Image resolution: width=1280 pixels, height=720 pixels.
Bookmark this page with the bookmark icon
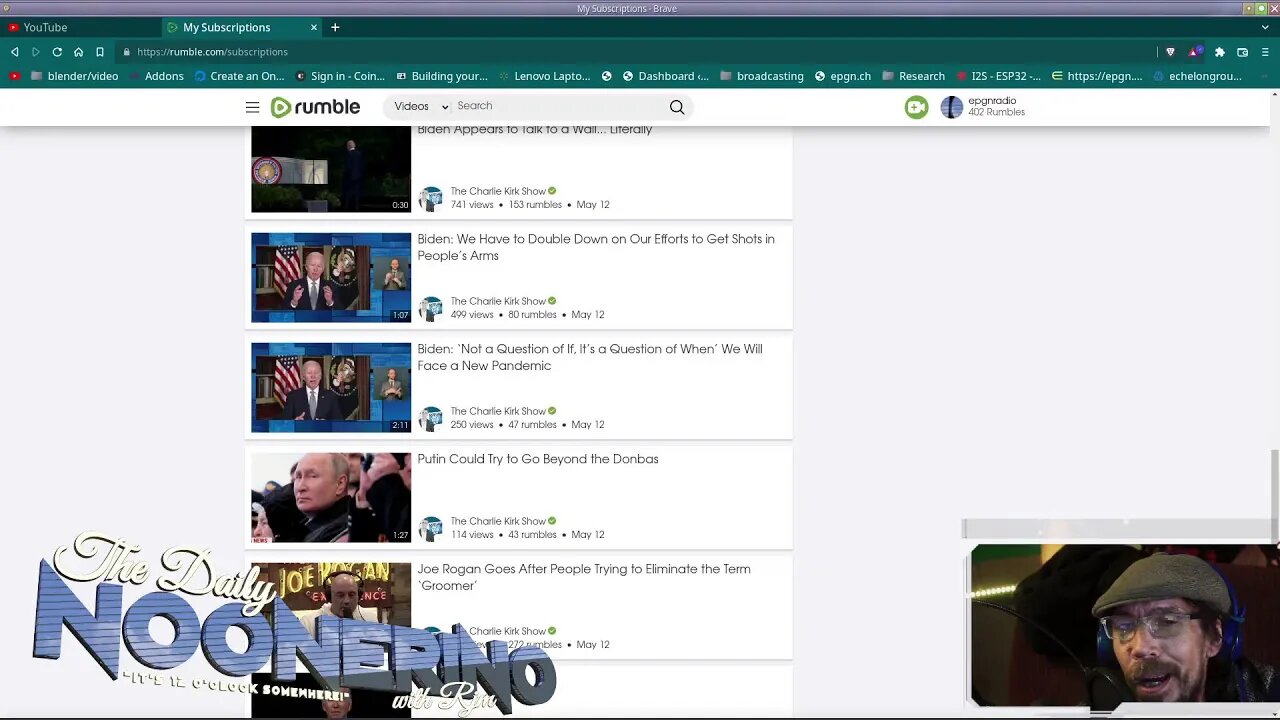(x=100, y=52)
